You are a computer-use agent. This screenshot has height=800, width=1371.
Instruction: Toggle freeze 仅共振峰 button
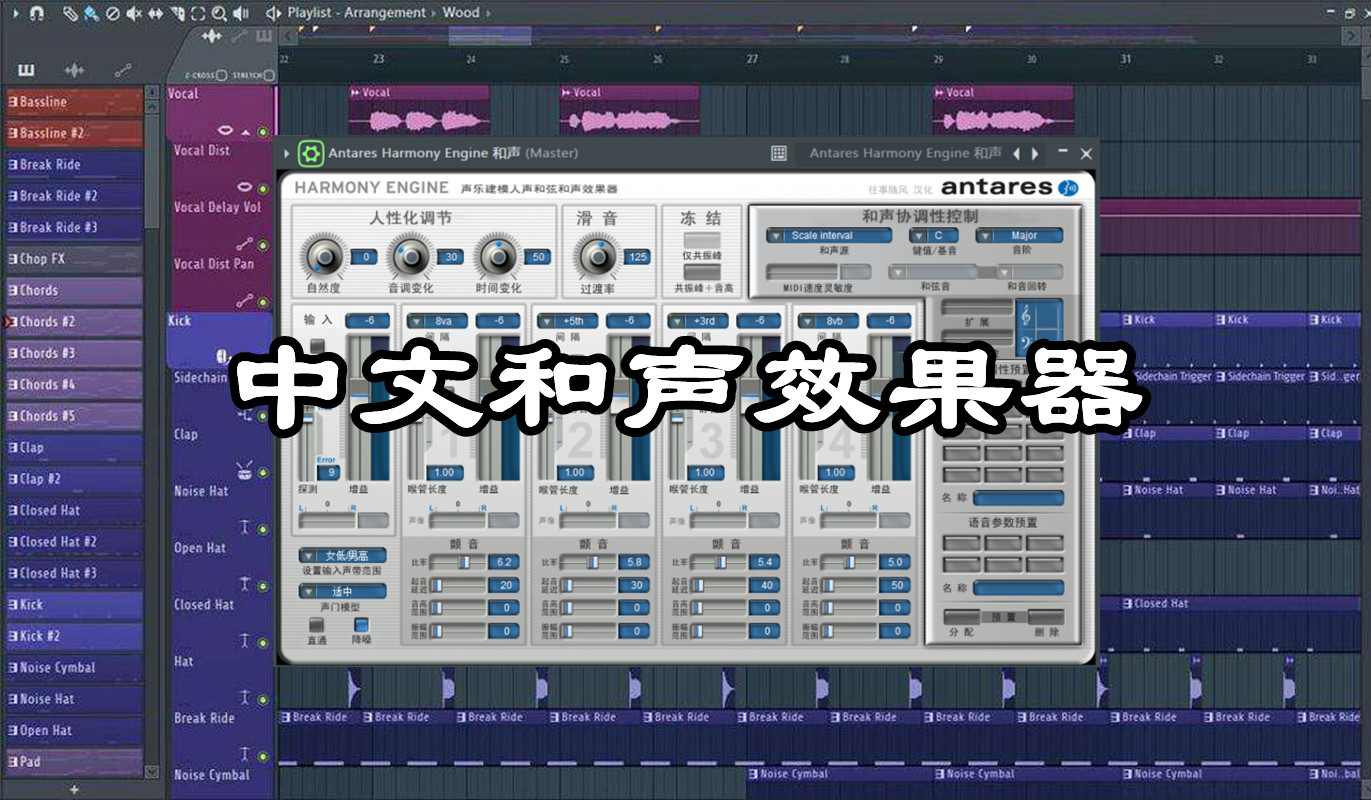(x=701, y=240)
